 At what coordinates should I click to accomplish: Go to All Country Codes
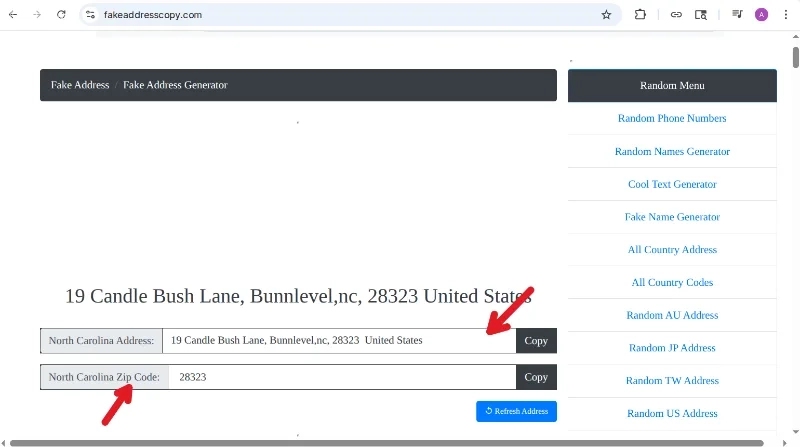(672, 283)
